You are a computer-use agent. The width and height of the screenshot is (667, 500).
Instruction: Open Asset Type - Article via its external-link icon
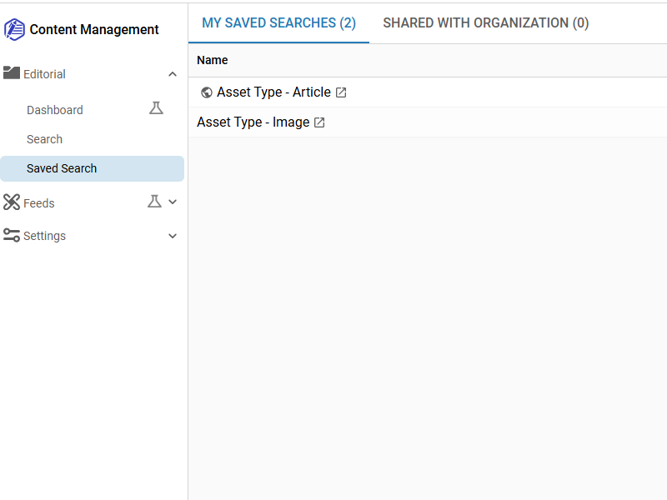click(x=341, y=93)
